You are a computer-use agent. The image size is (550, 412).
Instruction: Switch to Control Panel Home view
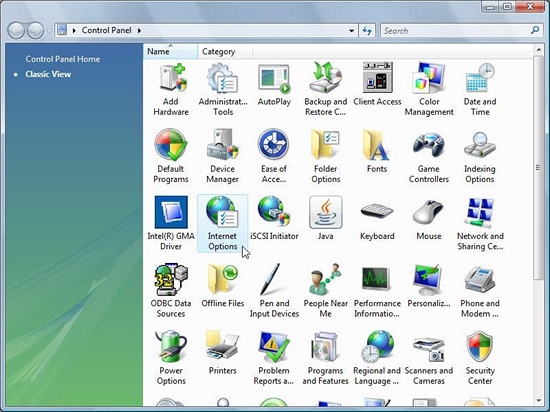tap(63, 59)
